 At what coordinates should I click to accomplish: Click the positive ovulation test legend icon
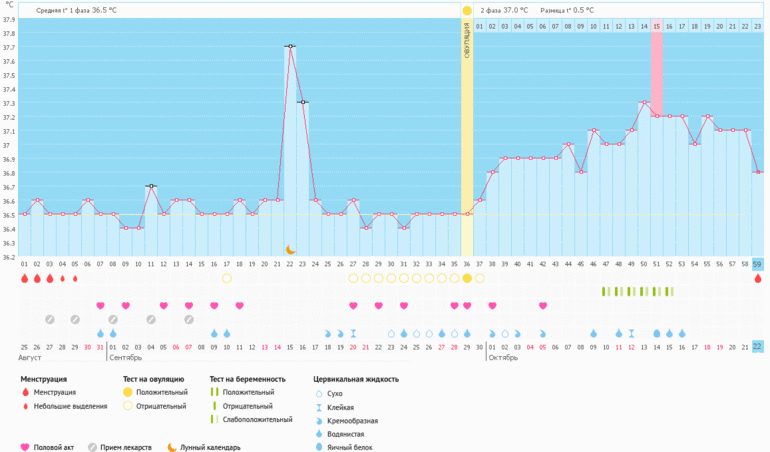(127, 393)
